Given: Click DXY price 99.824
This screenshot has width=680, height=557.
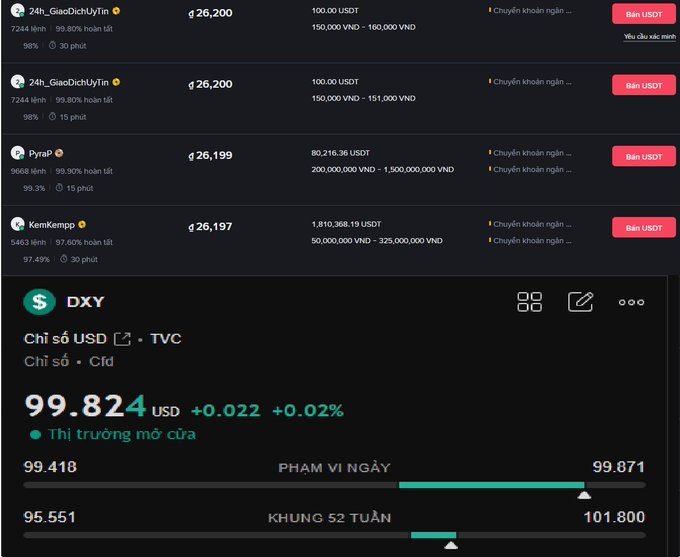Looking at the screenshot, I should [x=85, y=406].
